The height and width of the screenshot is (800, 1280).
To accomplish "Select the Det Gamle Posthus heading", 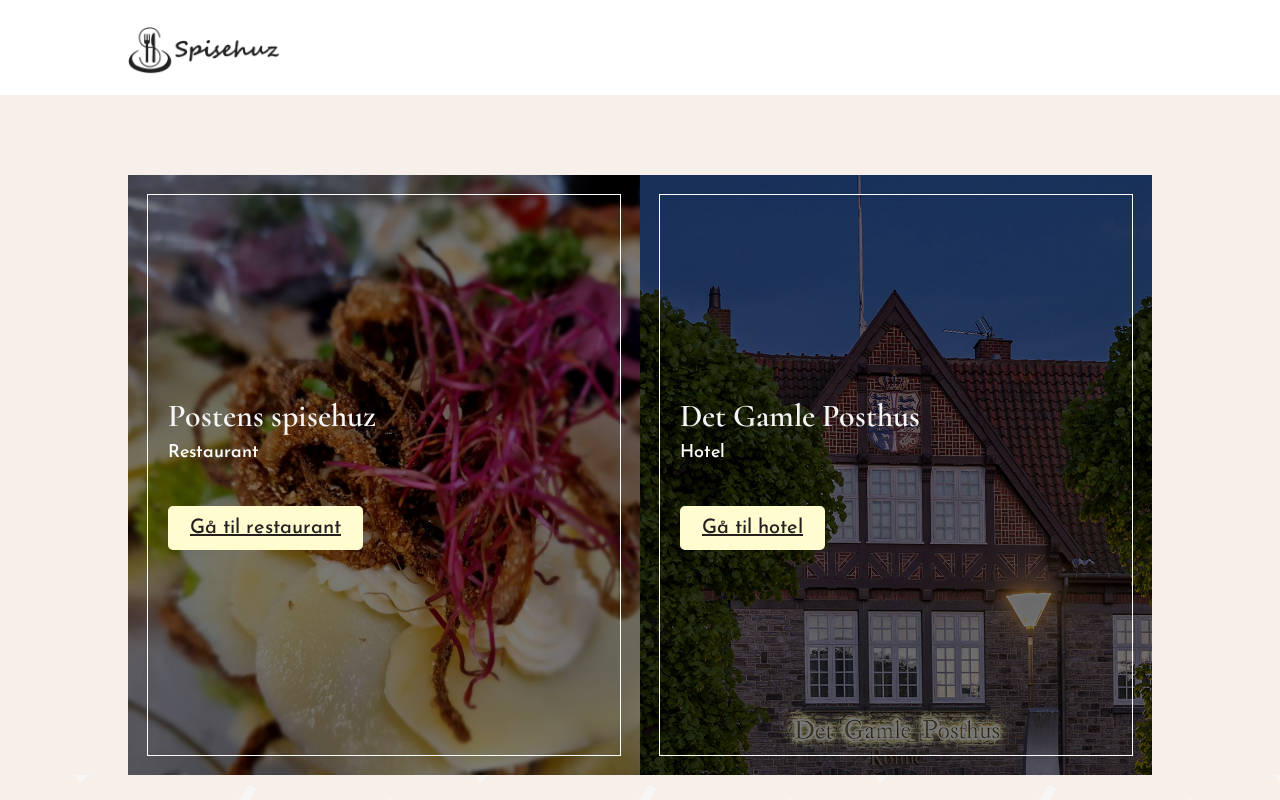I will pos(799,416).
